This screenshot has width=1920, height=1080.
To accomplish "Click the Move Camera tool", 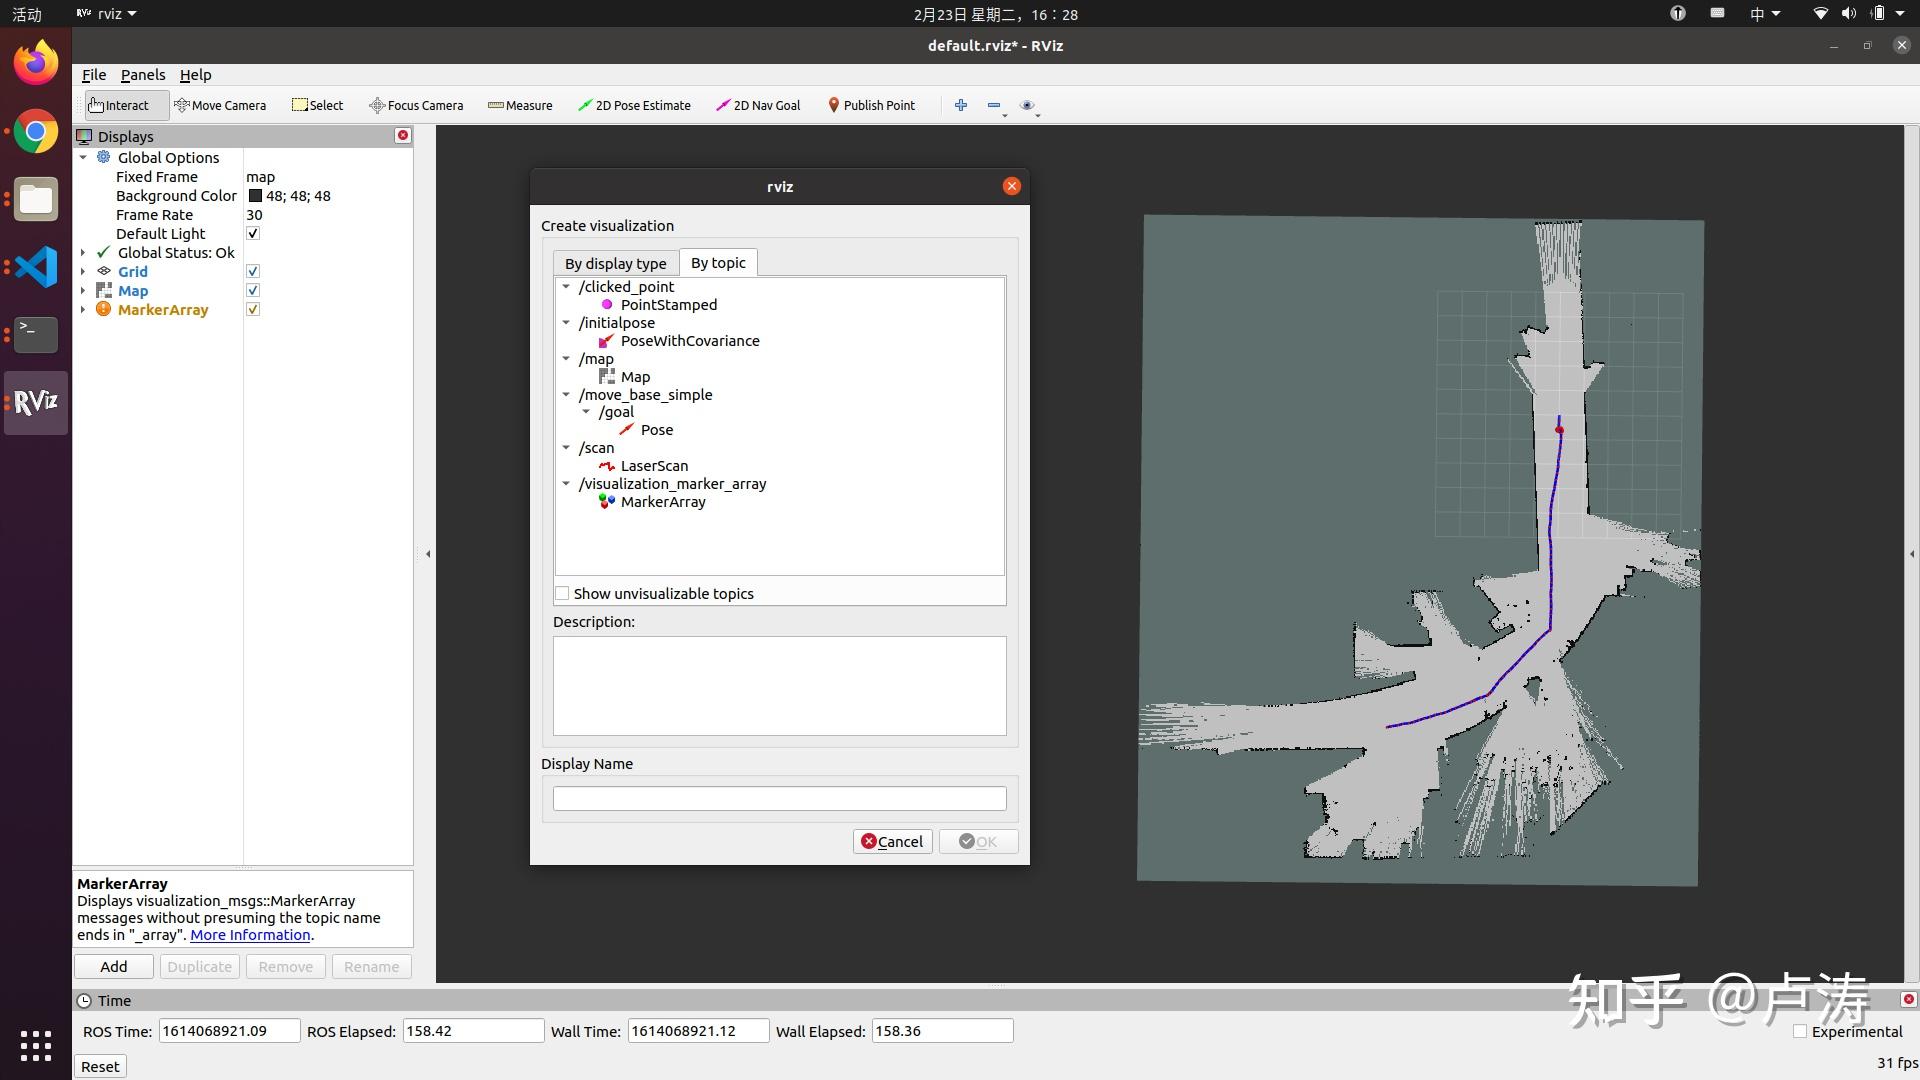I will click(220, 105).
